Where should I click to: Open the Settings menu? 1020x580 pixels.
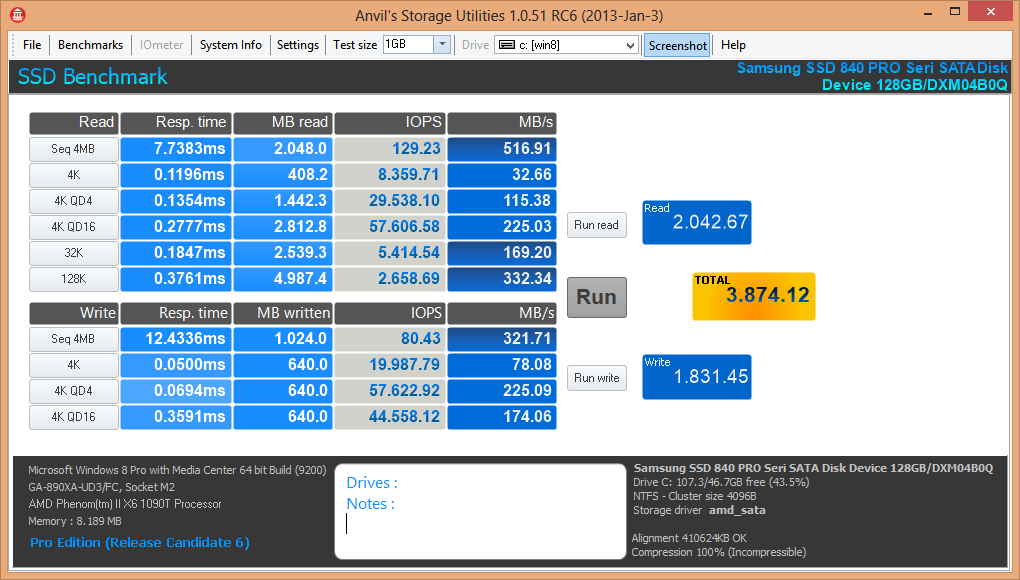297,45
